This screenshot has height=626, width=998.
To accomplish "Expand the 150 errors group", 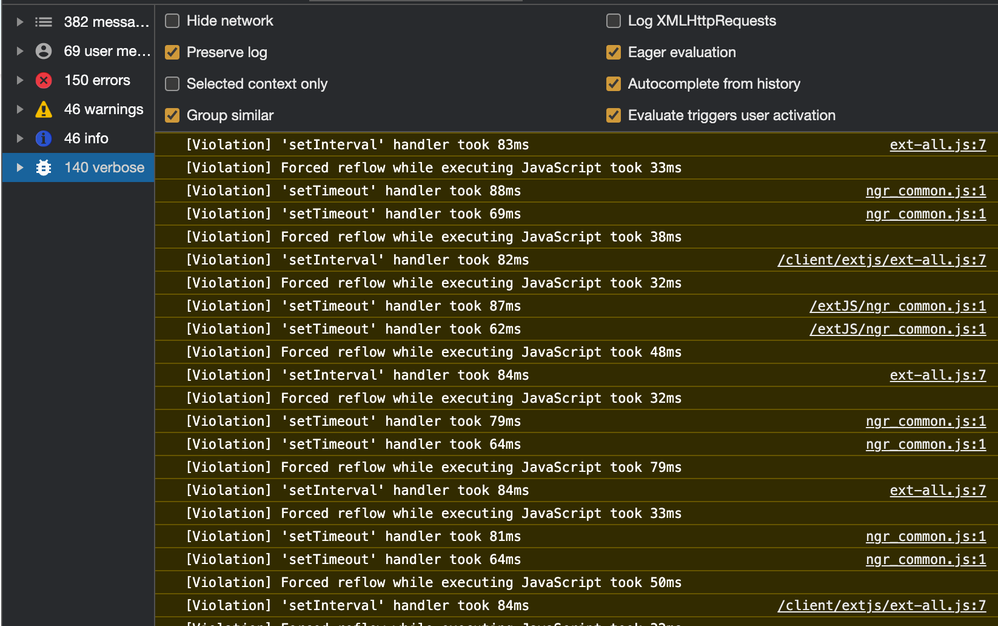I will click(x=20, y=80).
